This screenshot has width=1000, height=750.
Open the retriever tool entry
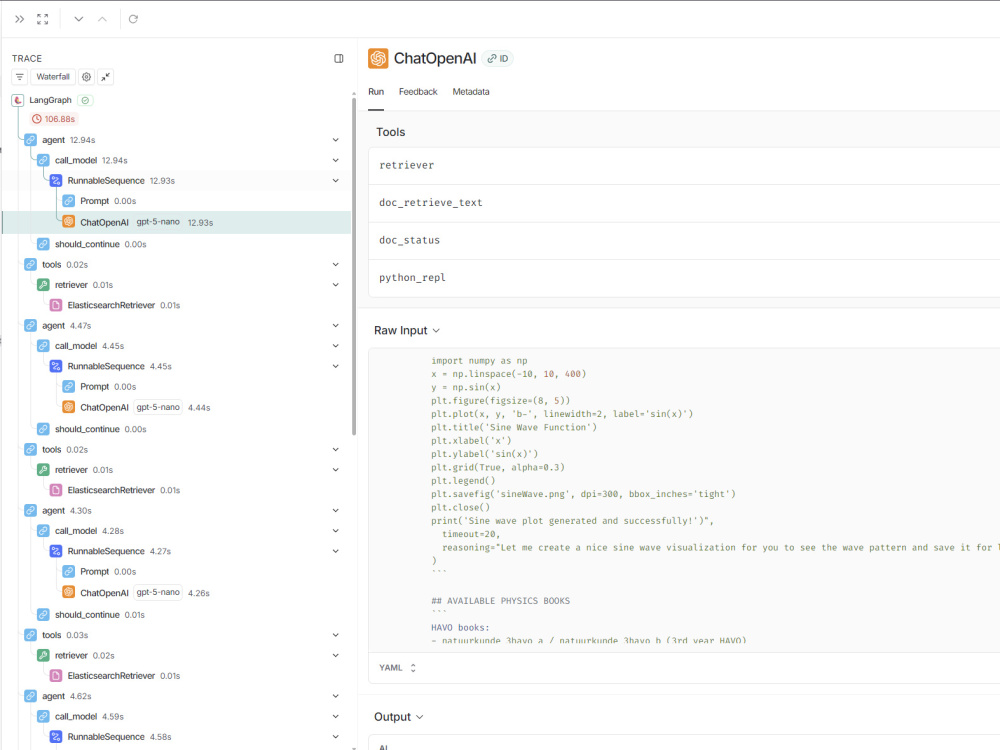[684, 166]
